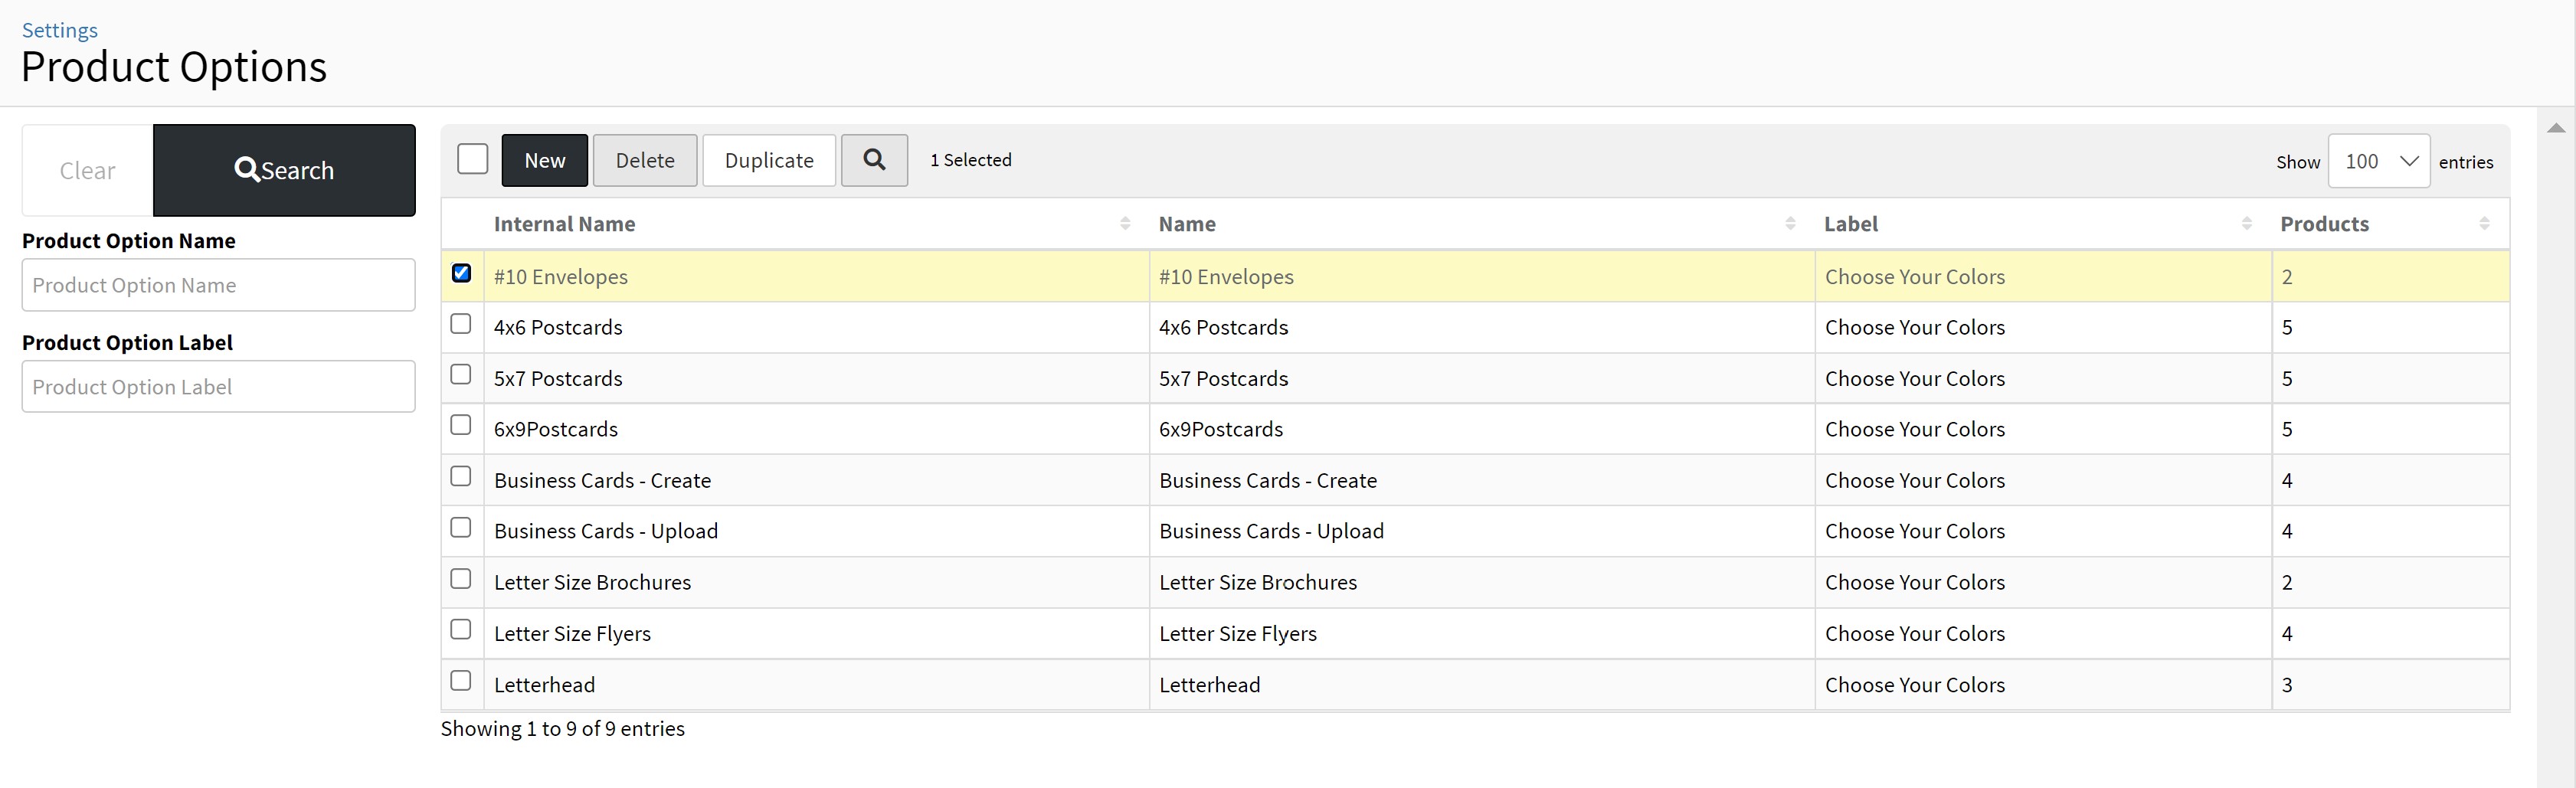Click Letter Size Flyers in Name column
2576x788 pixels.
click(x=1238, y=633)
